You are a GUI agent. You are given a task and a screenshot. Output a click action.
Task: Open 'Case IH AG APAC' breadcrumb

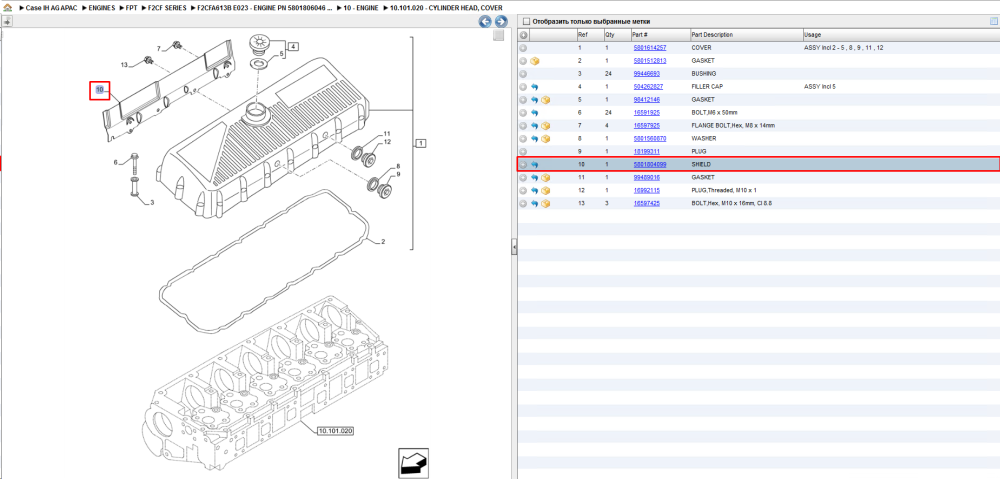click(x=51, y=8)
